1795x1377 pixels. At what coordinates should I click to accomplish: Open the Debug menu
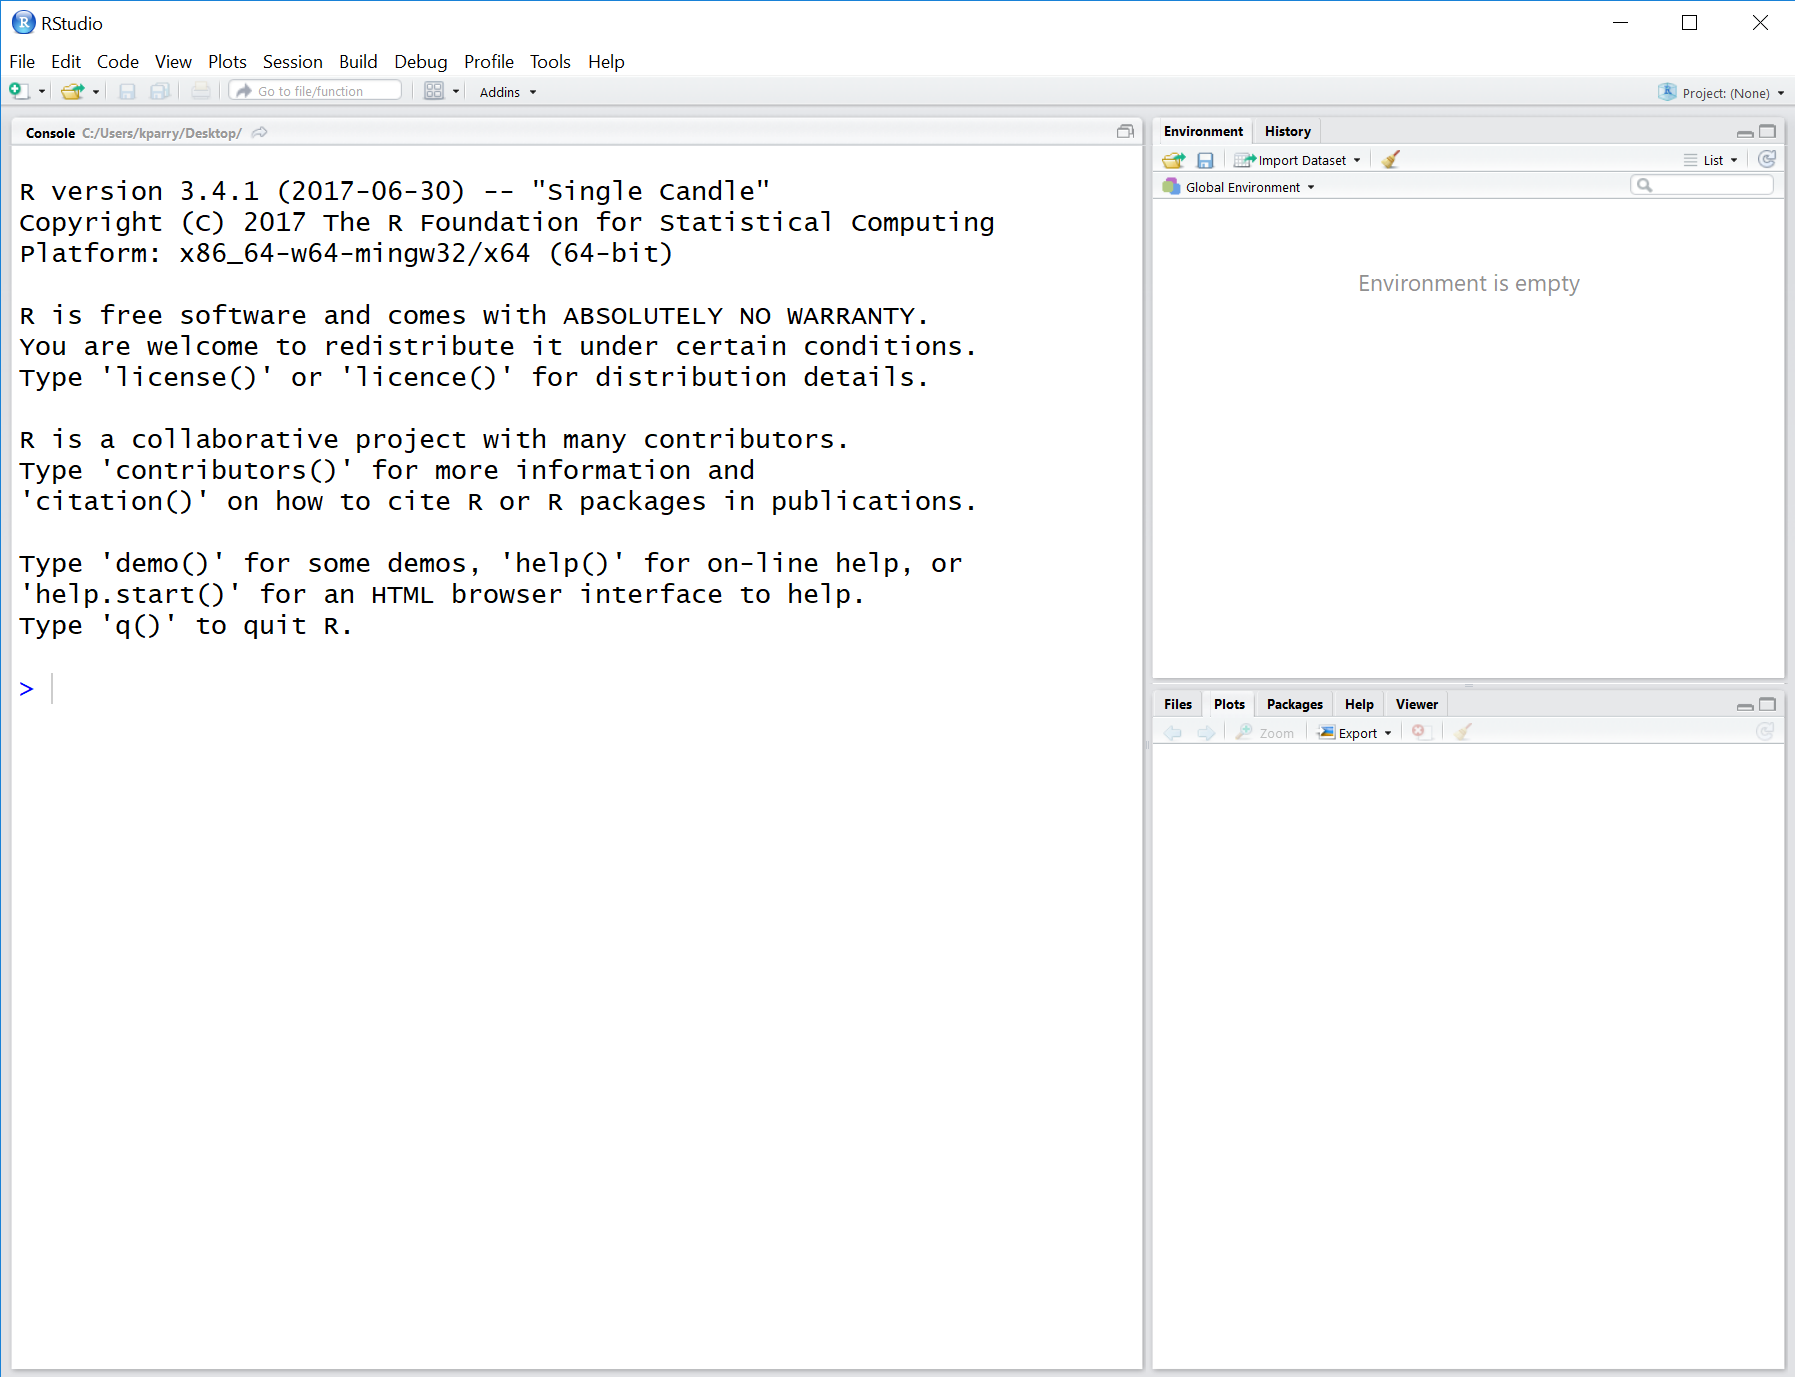tap(421, 62)
